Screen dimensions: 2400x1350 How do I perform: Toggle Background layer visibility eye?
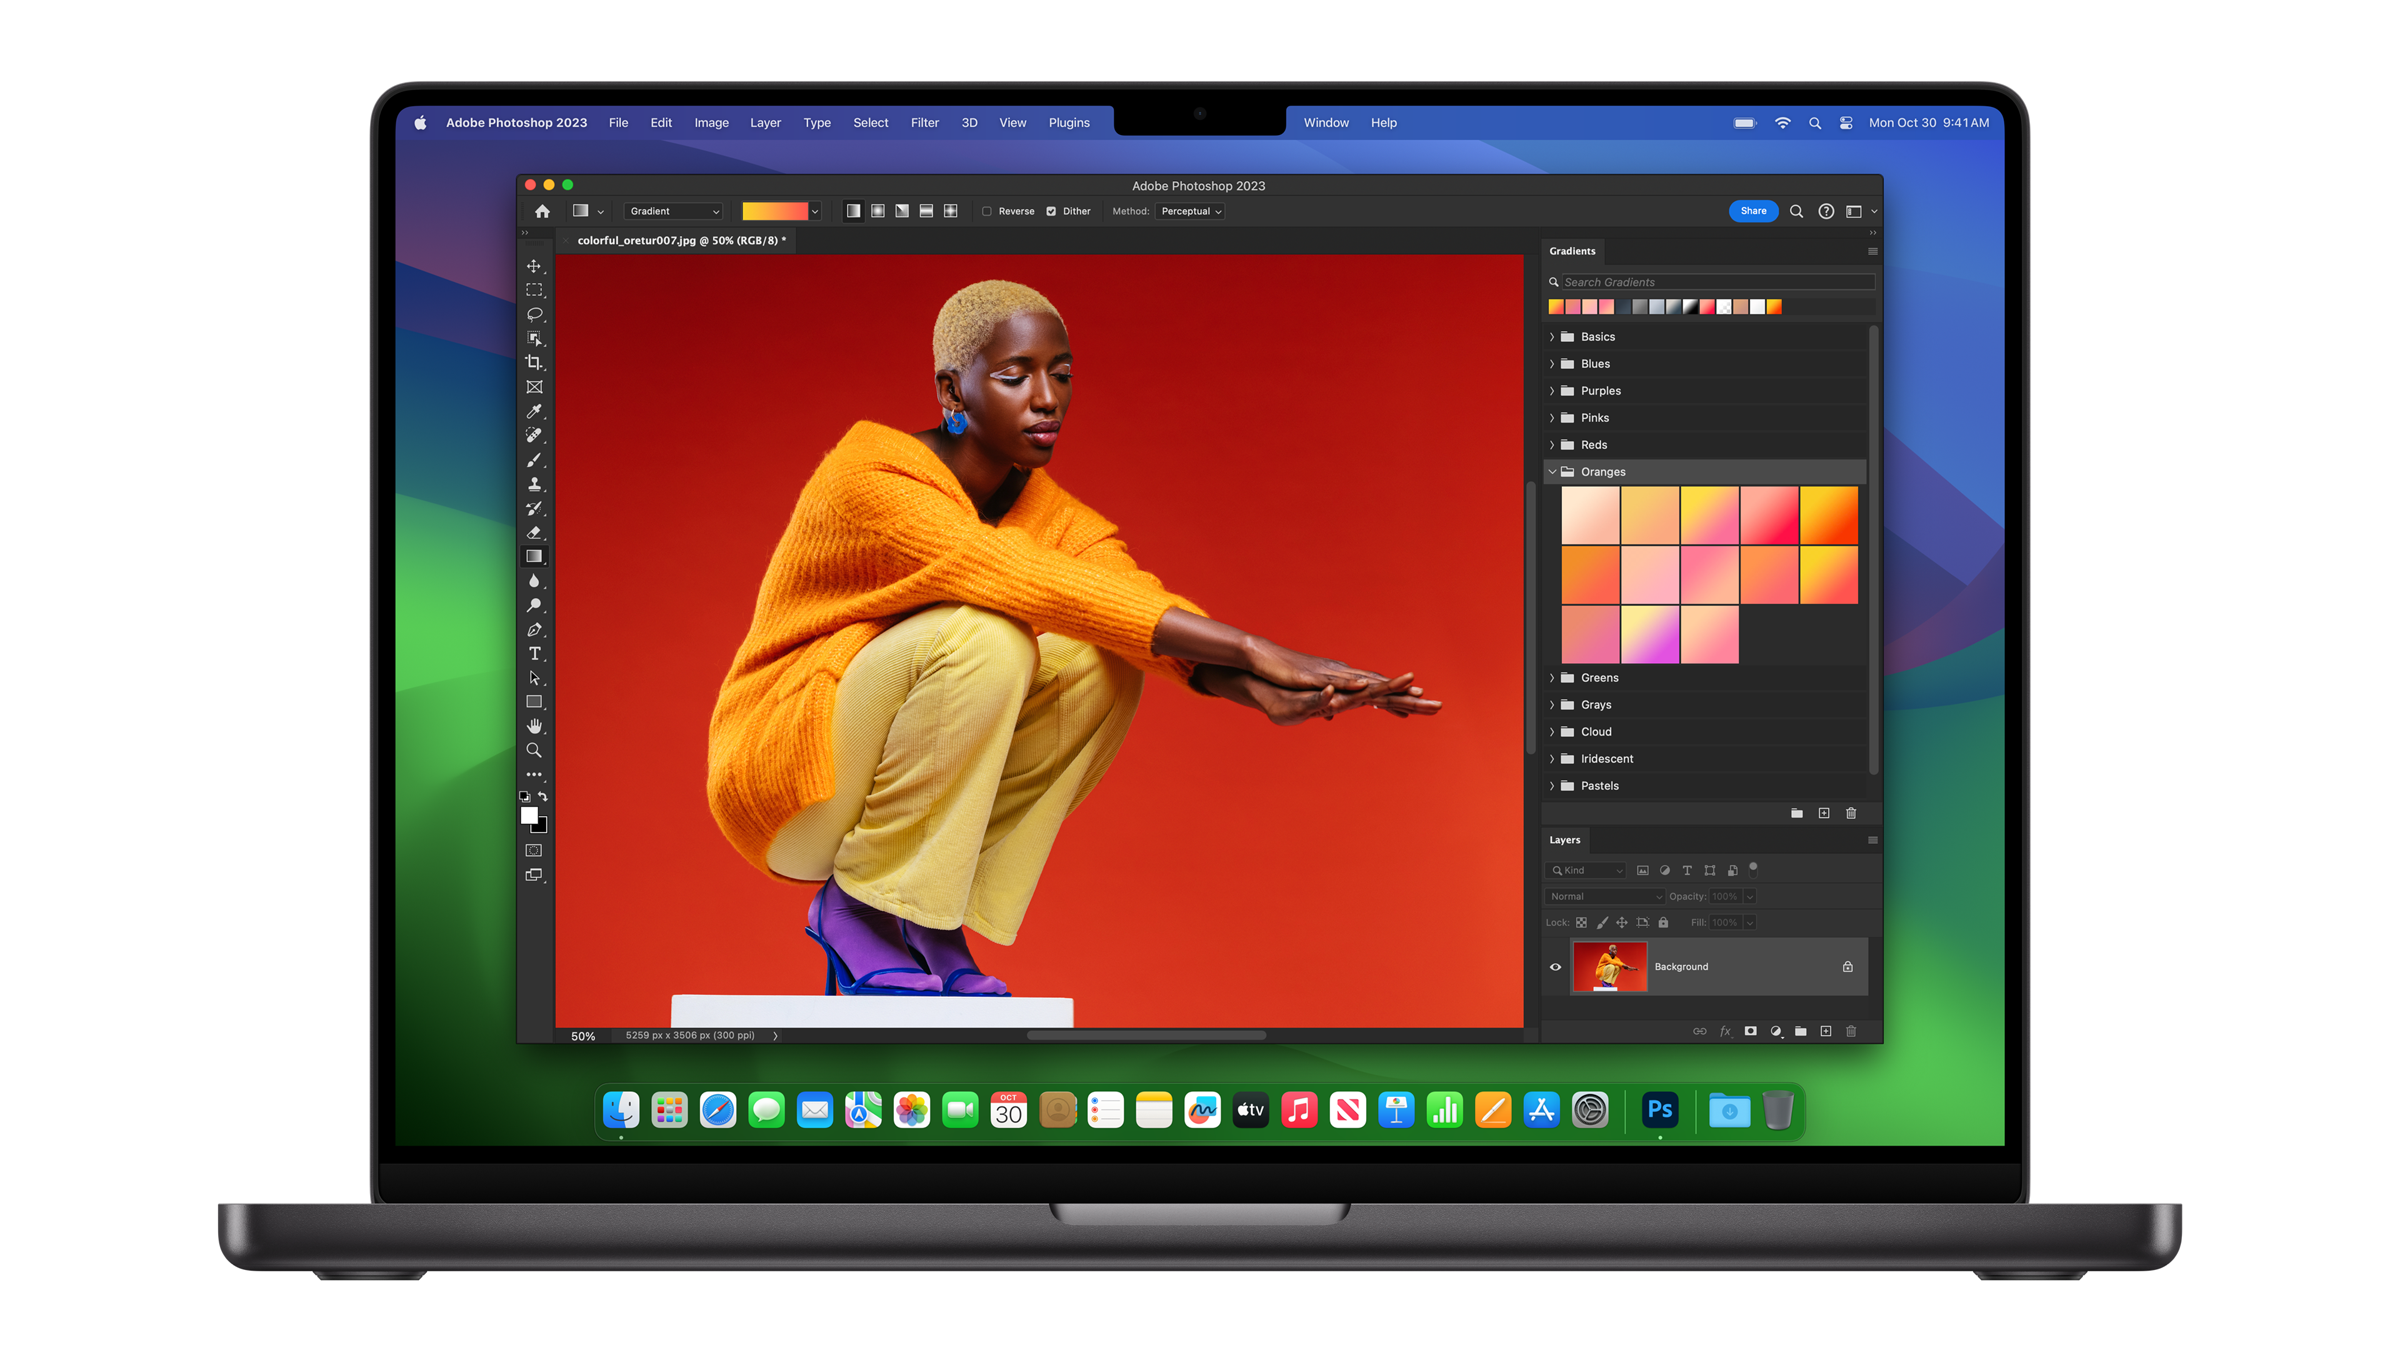1553,968
